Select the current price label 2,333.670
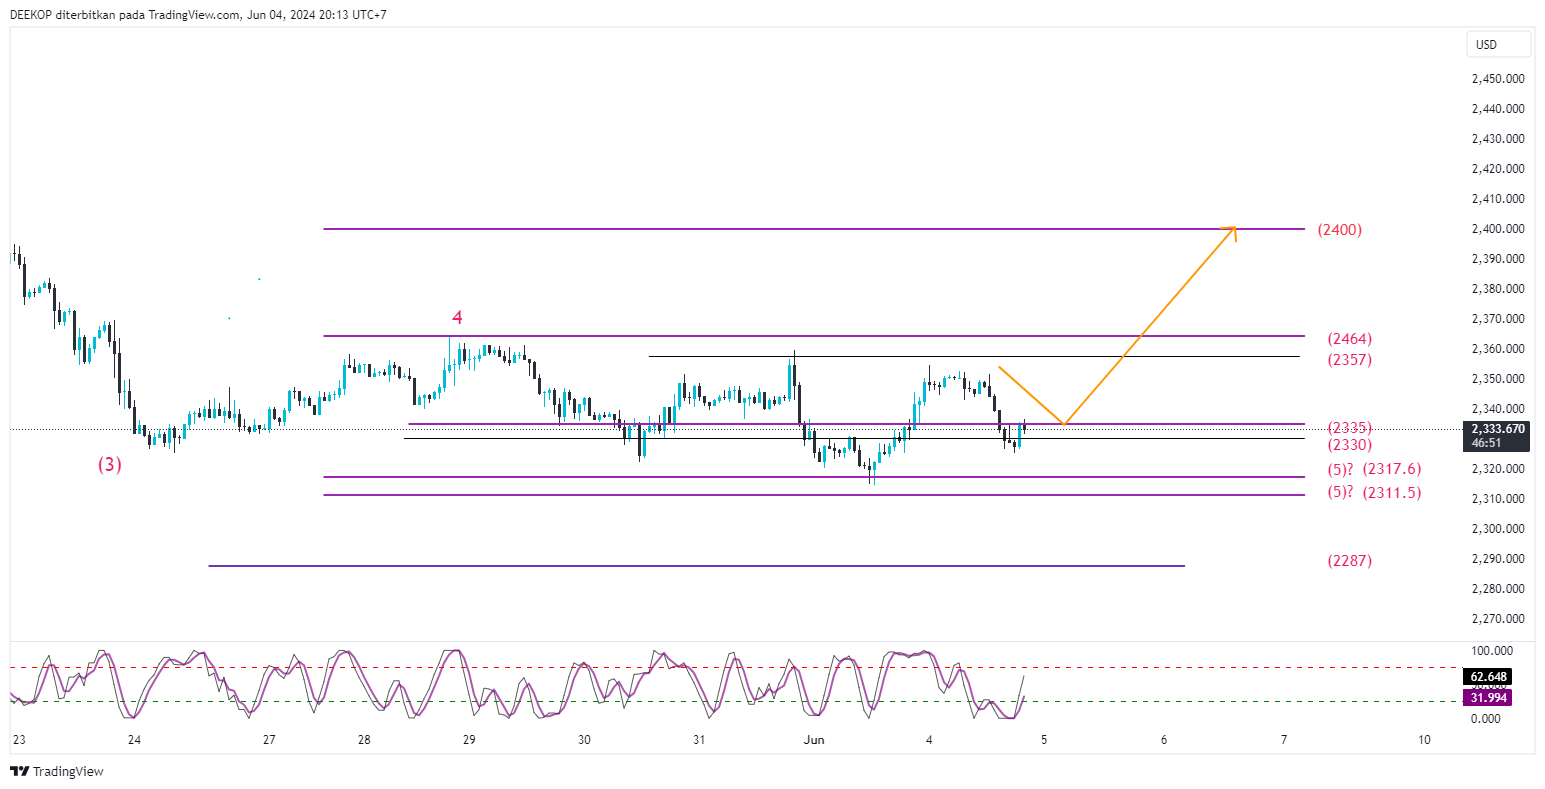 click(x=1498, y=429)
